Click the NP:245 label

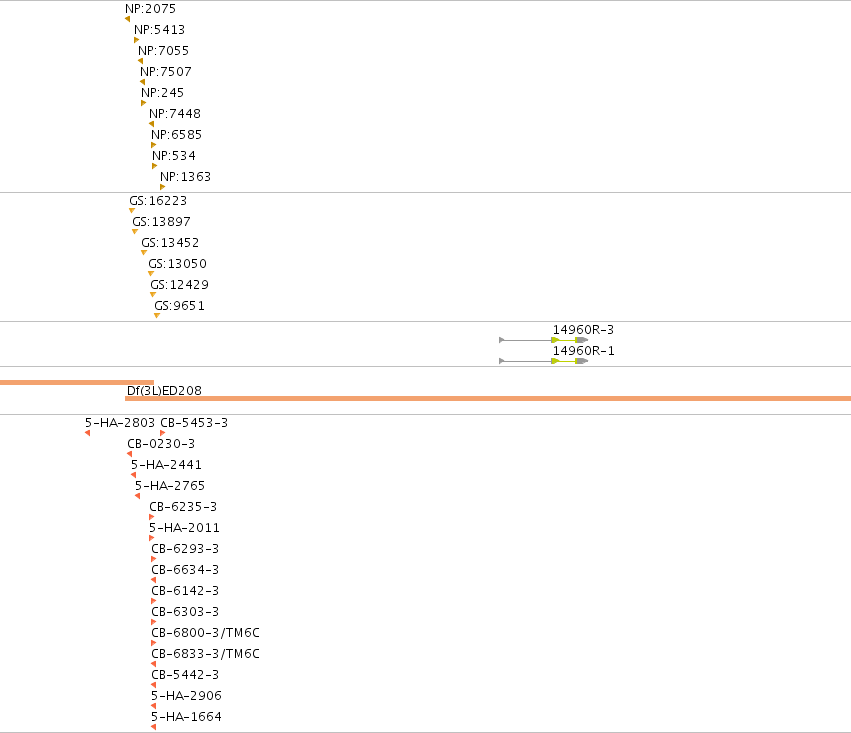click(x=162, y=93)
